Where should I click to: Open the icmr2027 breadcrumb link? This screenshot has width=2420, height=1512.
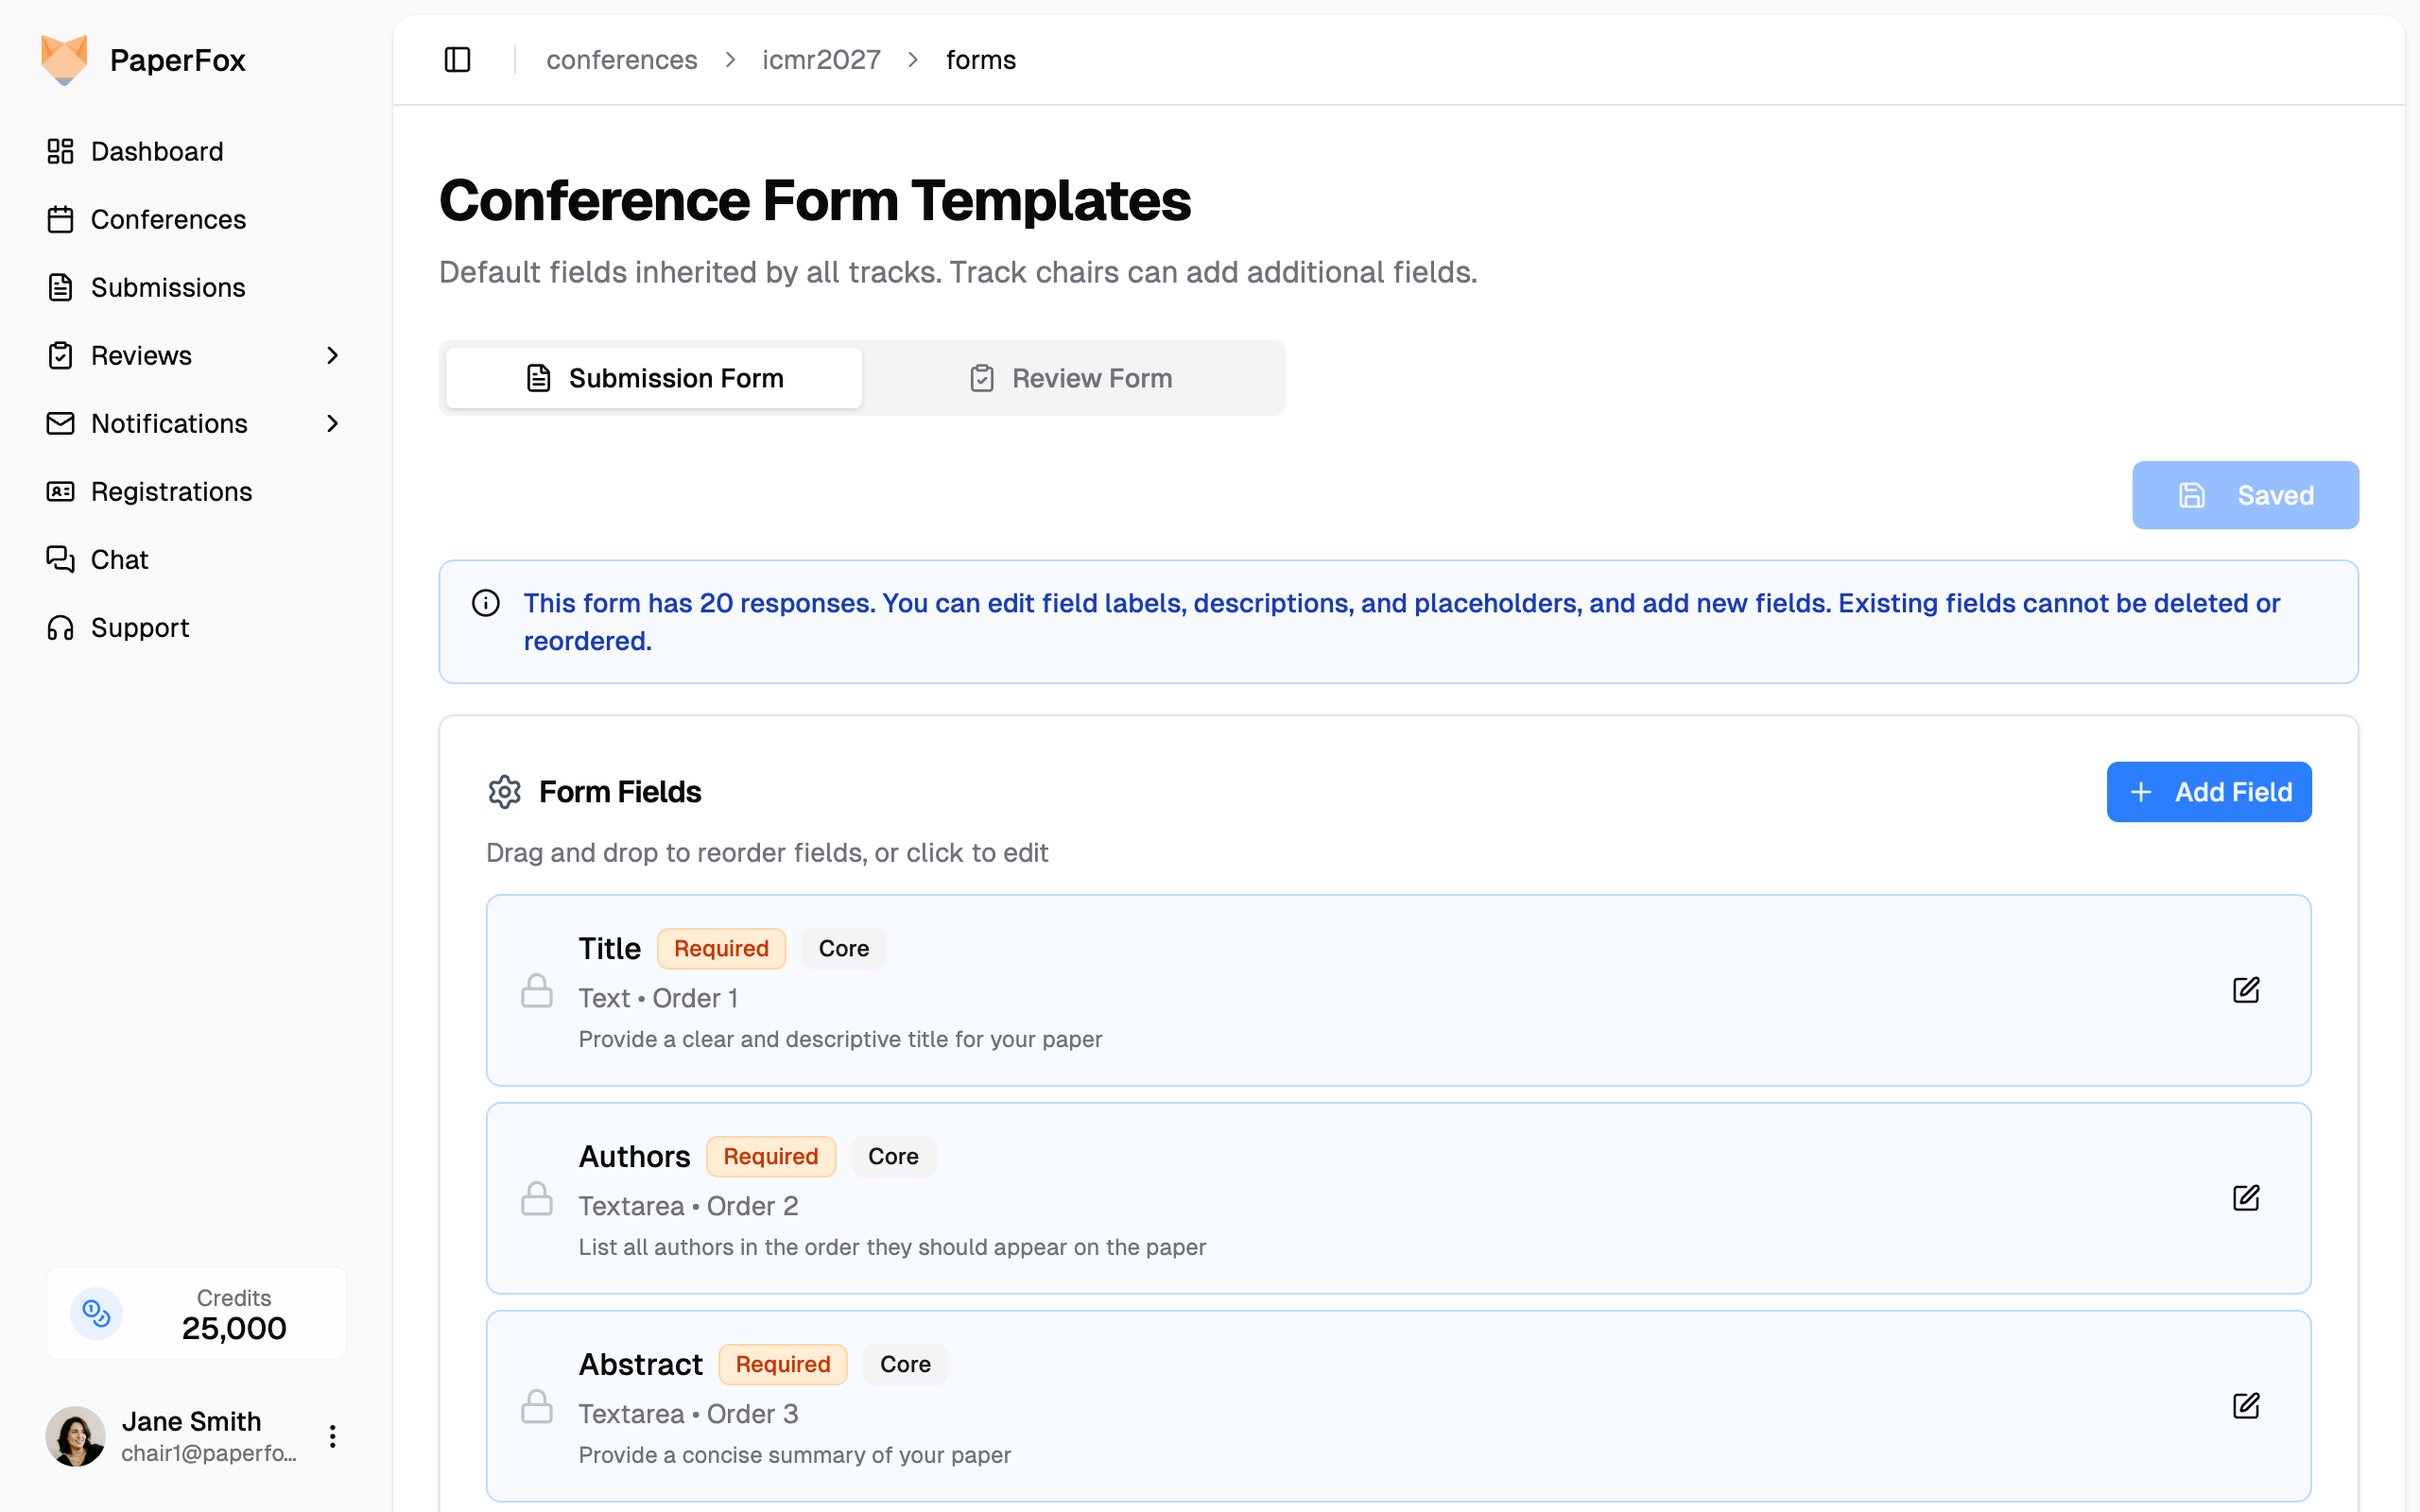pyautogui.click(x=821, y=60)
